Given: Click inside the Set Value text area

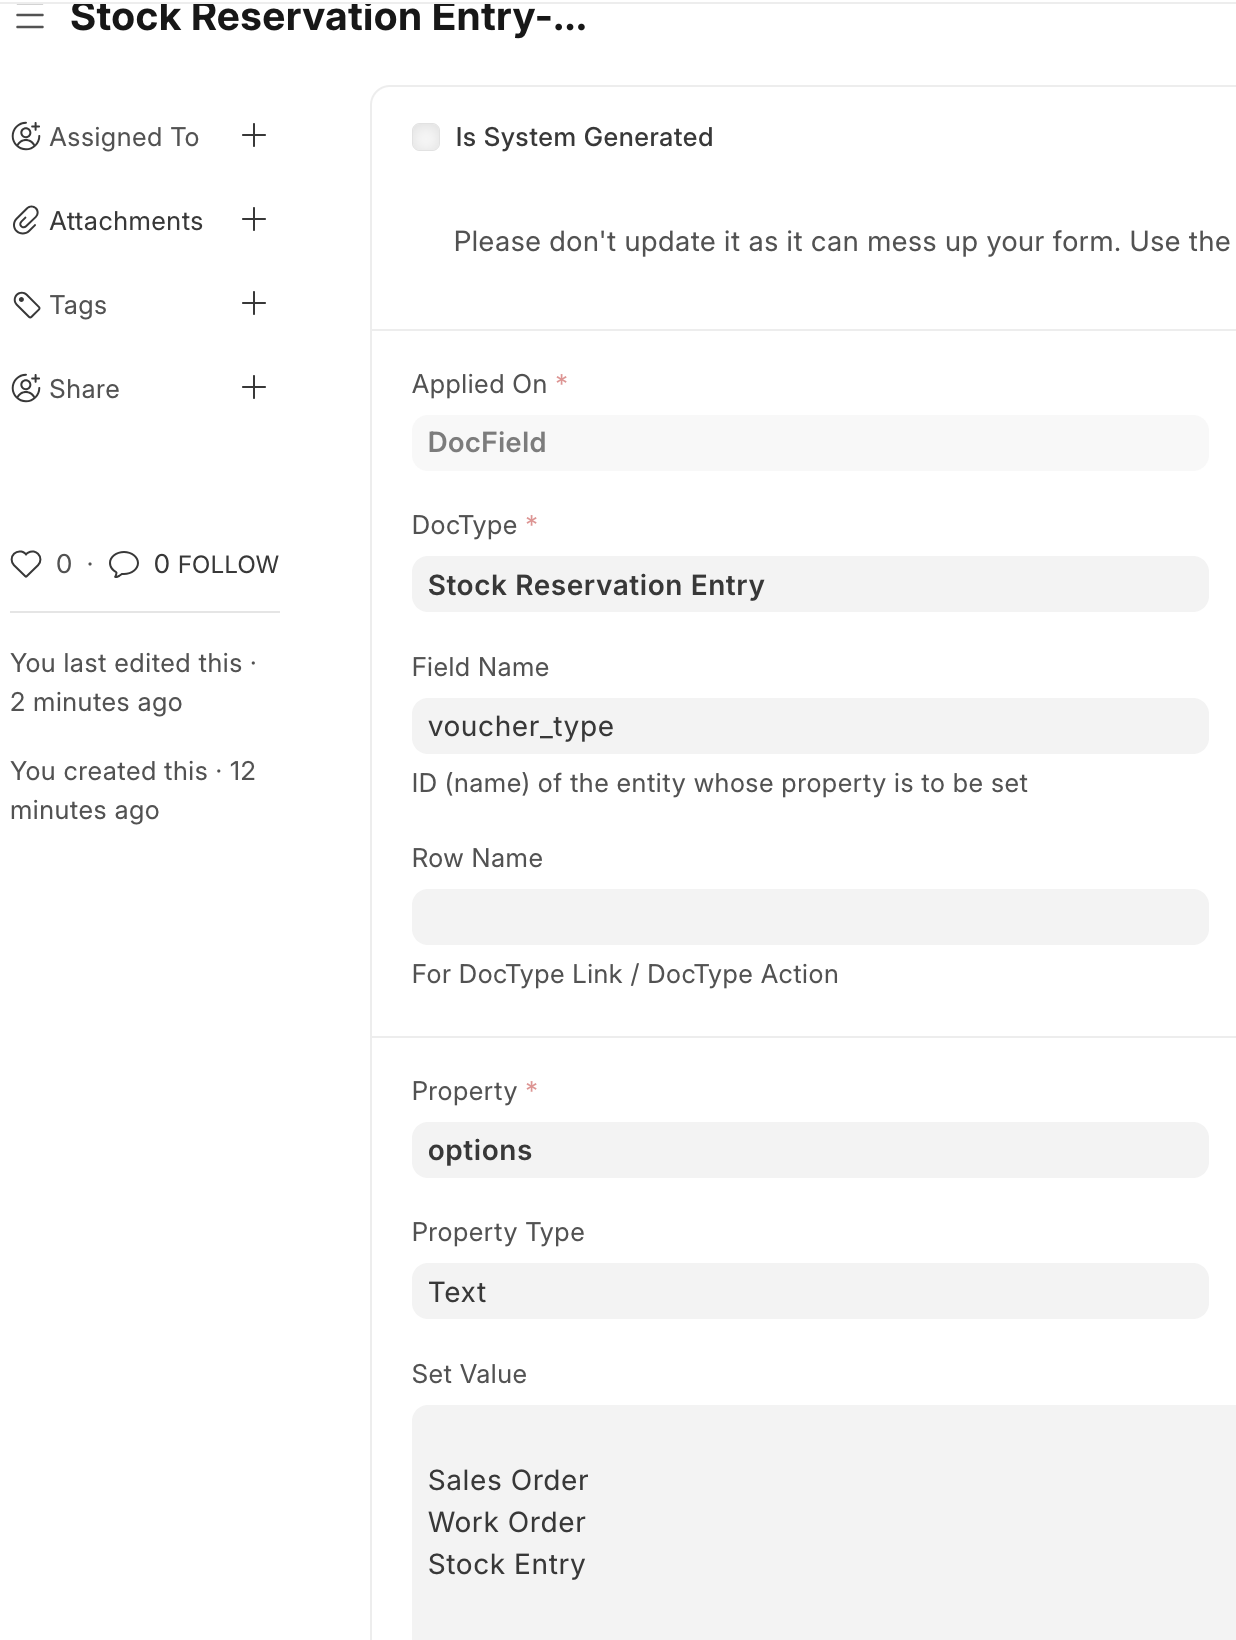Looking at the screenshot, I should coord(824,1522).
